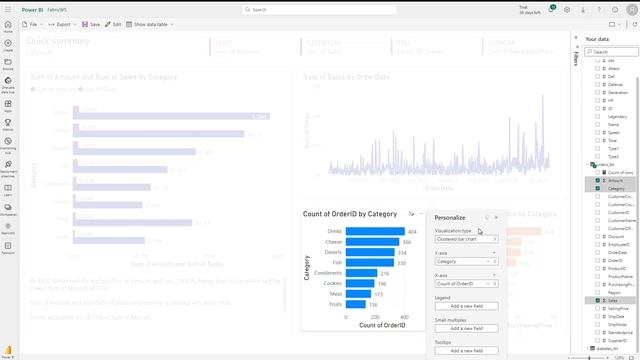Click Personalize this visual icon on chart

pos(411,214)
